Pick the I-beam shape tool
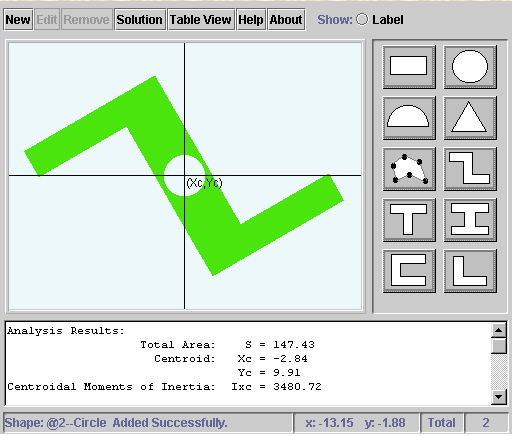Image resolution: width=513 pixels, height=436 pixels. point(470,220)
